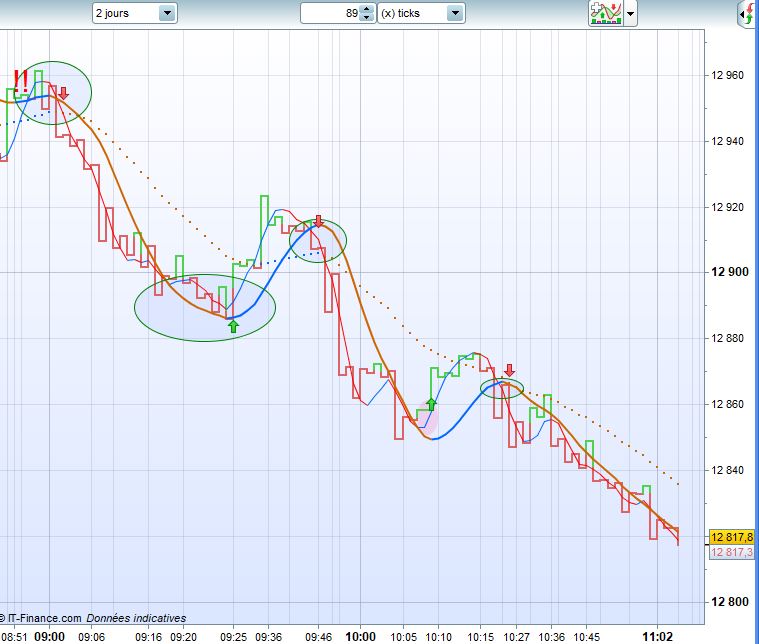Click the 10:36 time axis label
Viewport: 759px width, 644px height.
point(551,637)
